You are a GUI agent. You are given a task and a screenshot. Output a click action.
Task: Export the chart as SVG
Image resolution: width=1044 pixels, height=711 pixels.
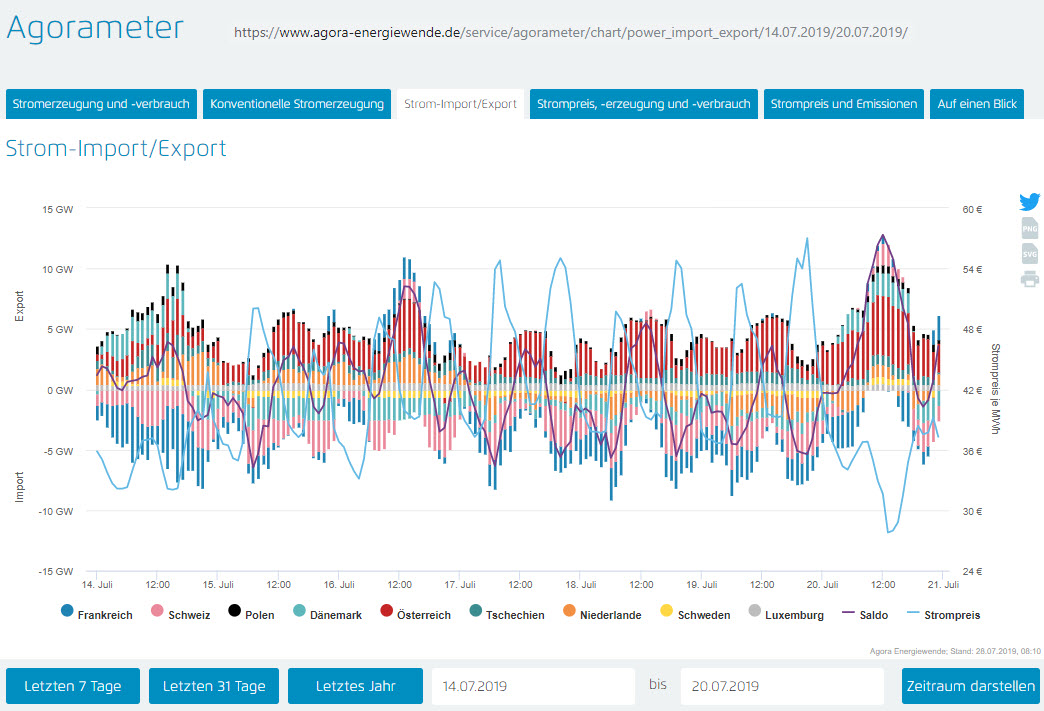[x=1029, y=254]
